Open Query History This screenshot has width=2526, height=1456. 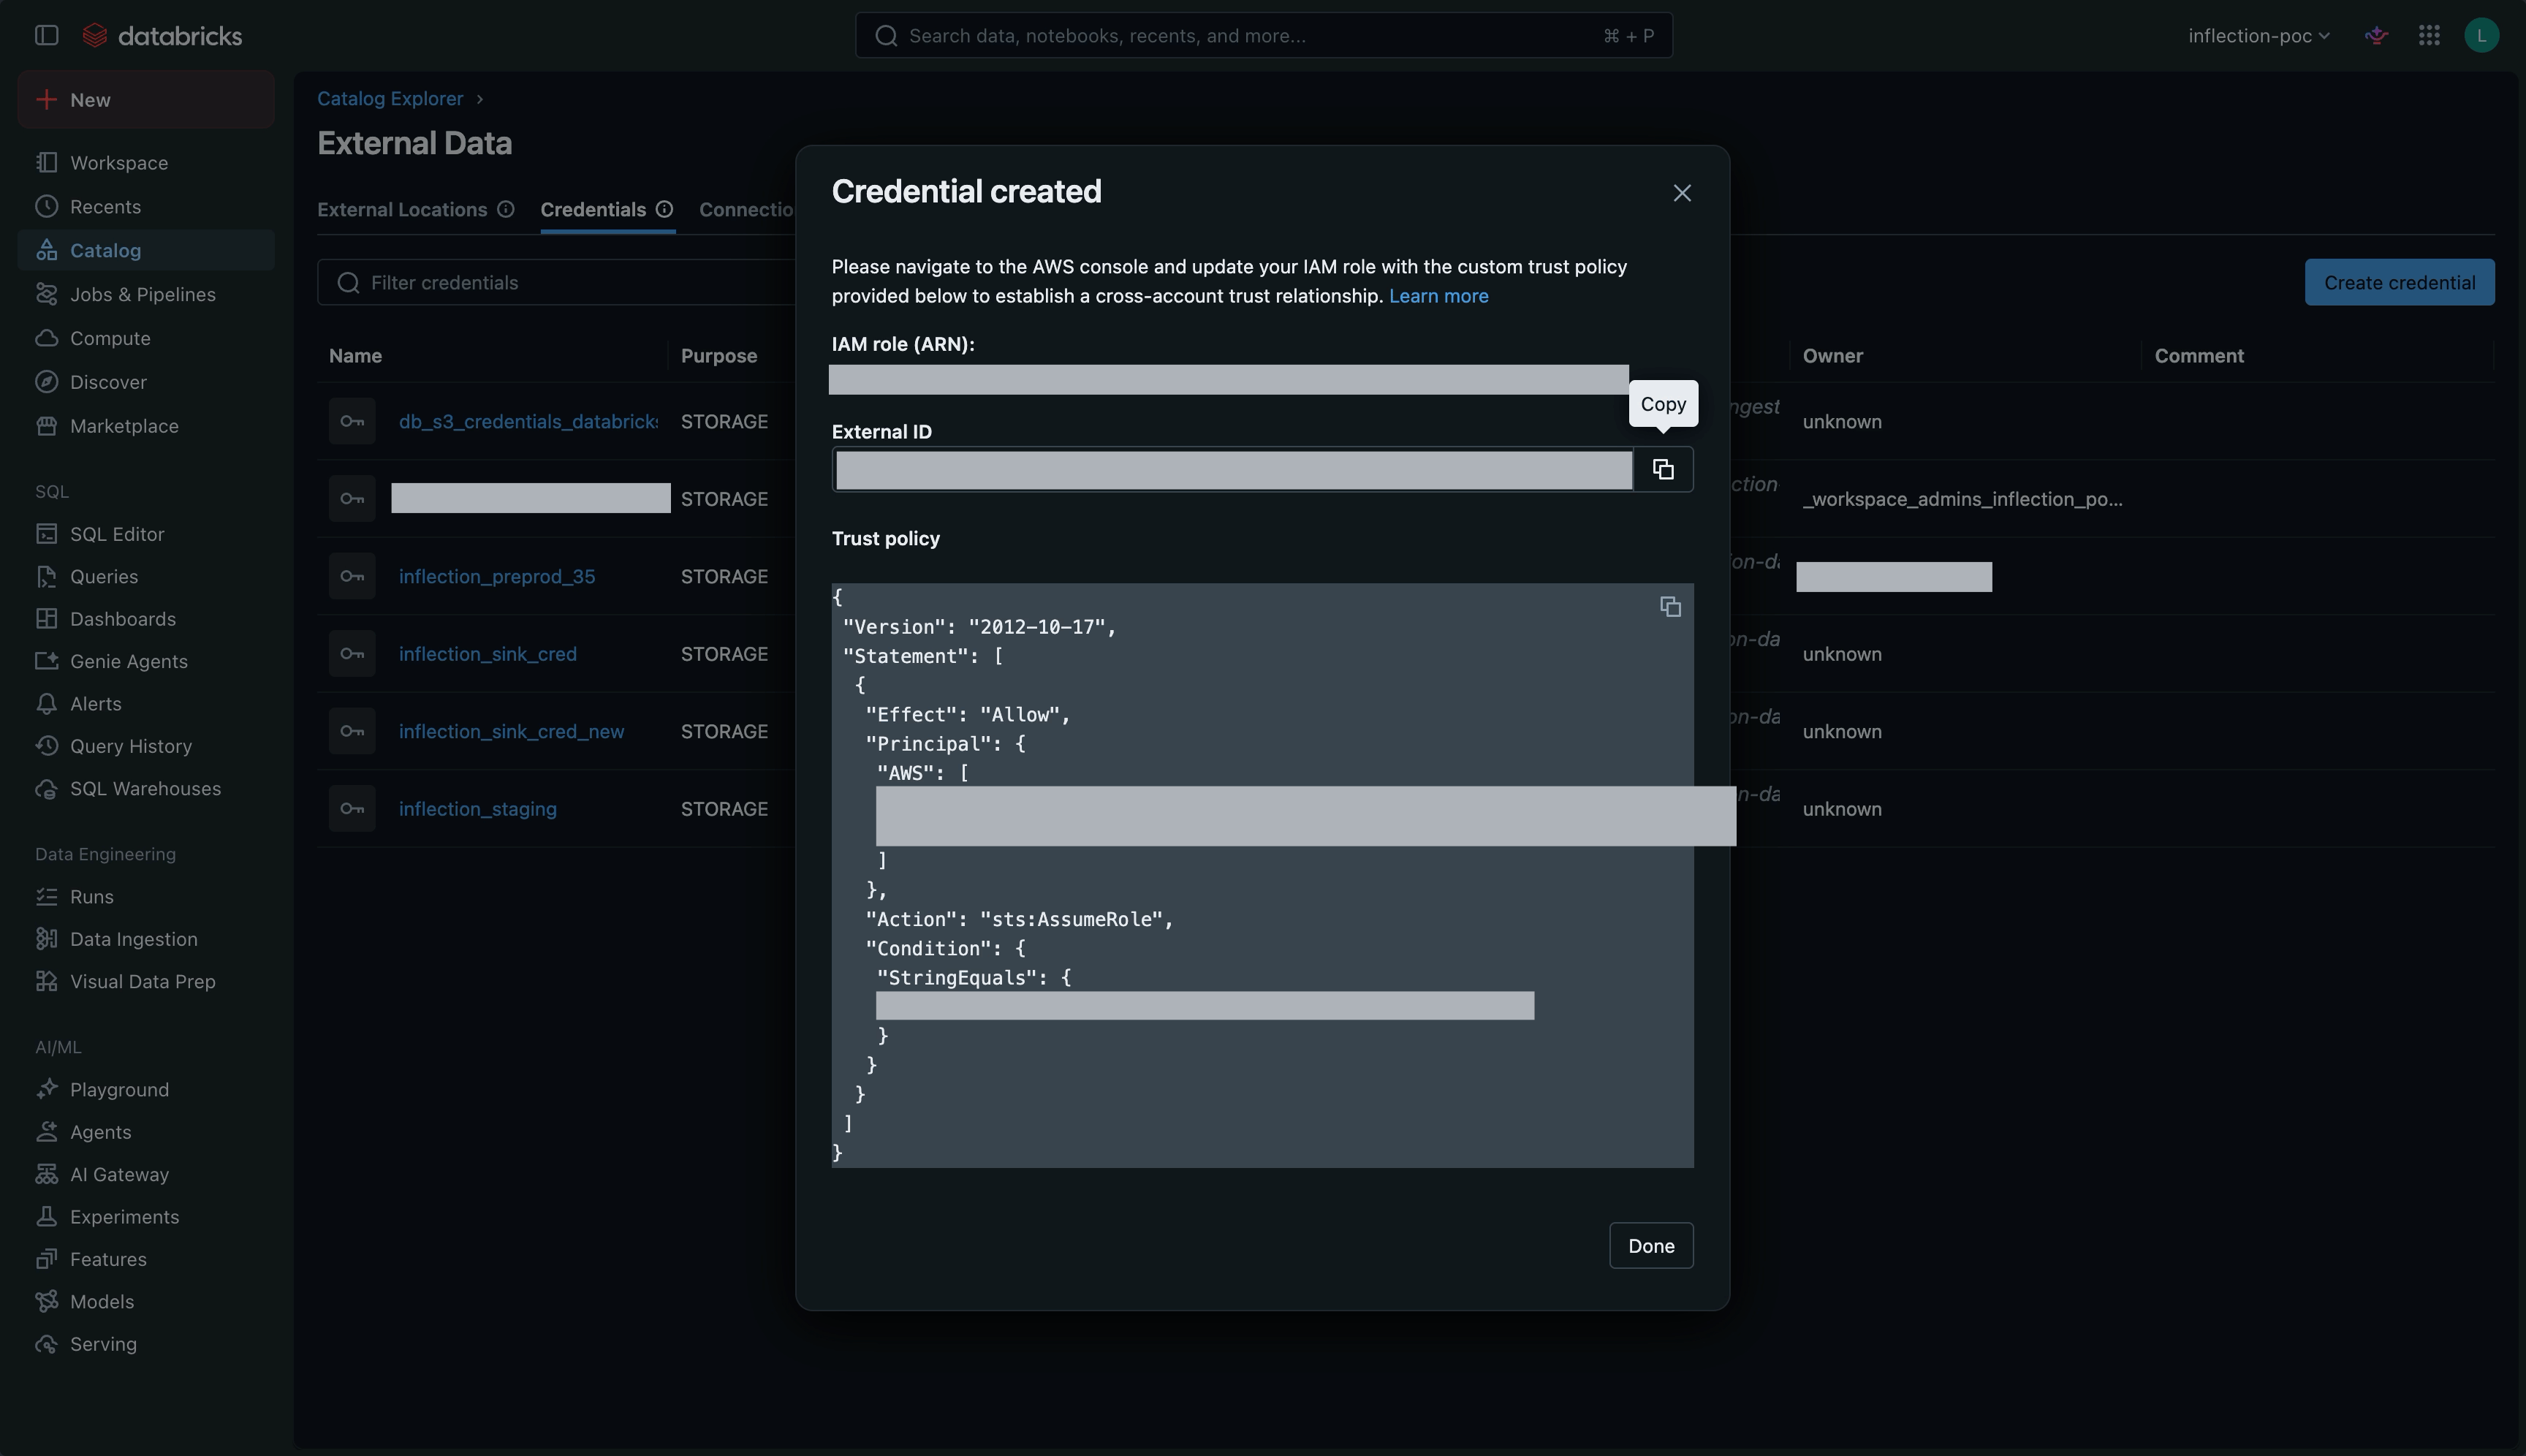(146, 746)
